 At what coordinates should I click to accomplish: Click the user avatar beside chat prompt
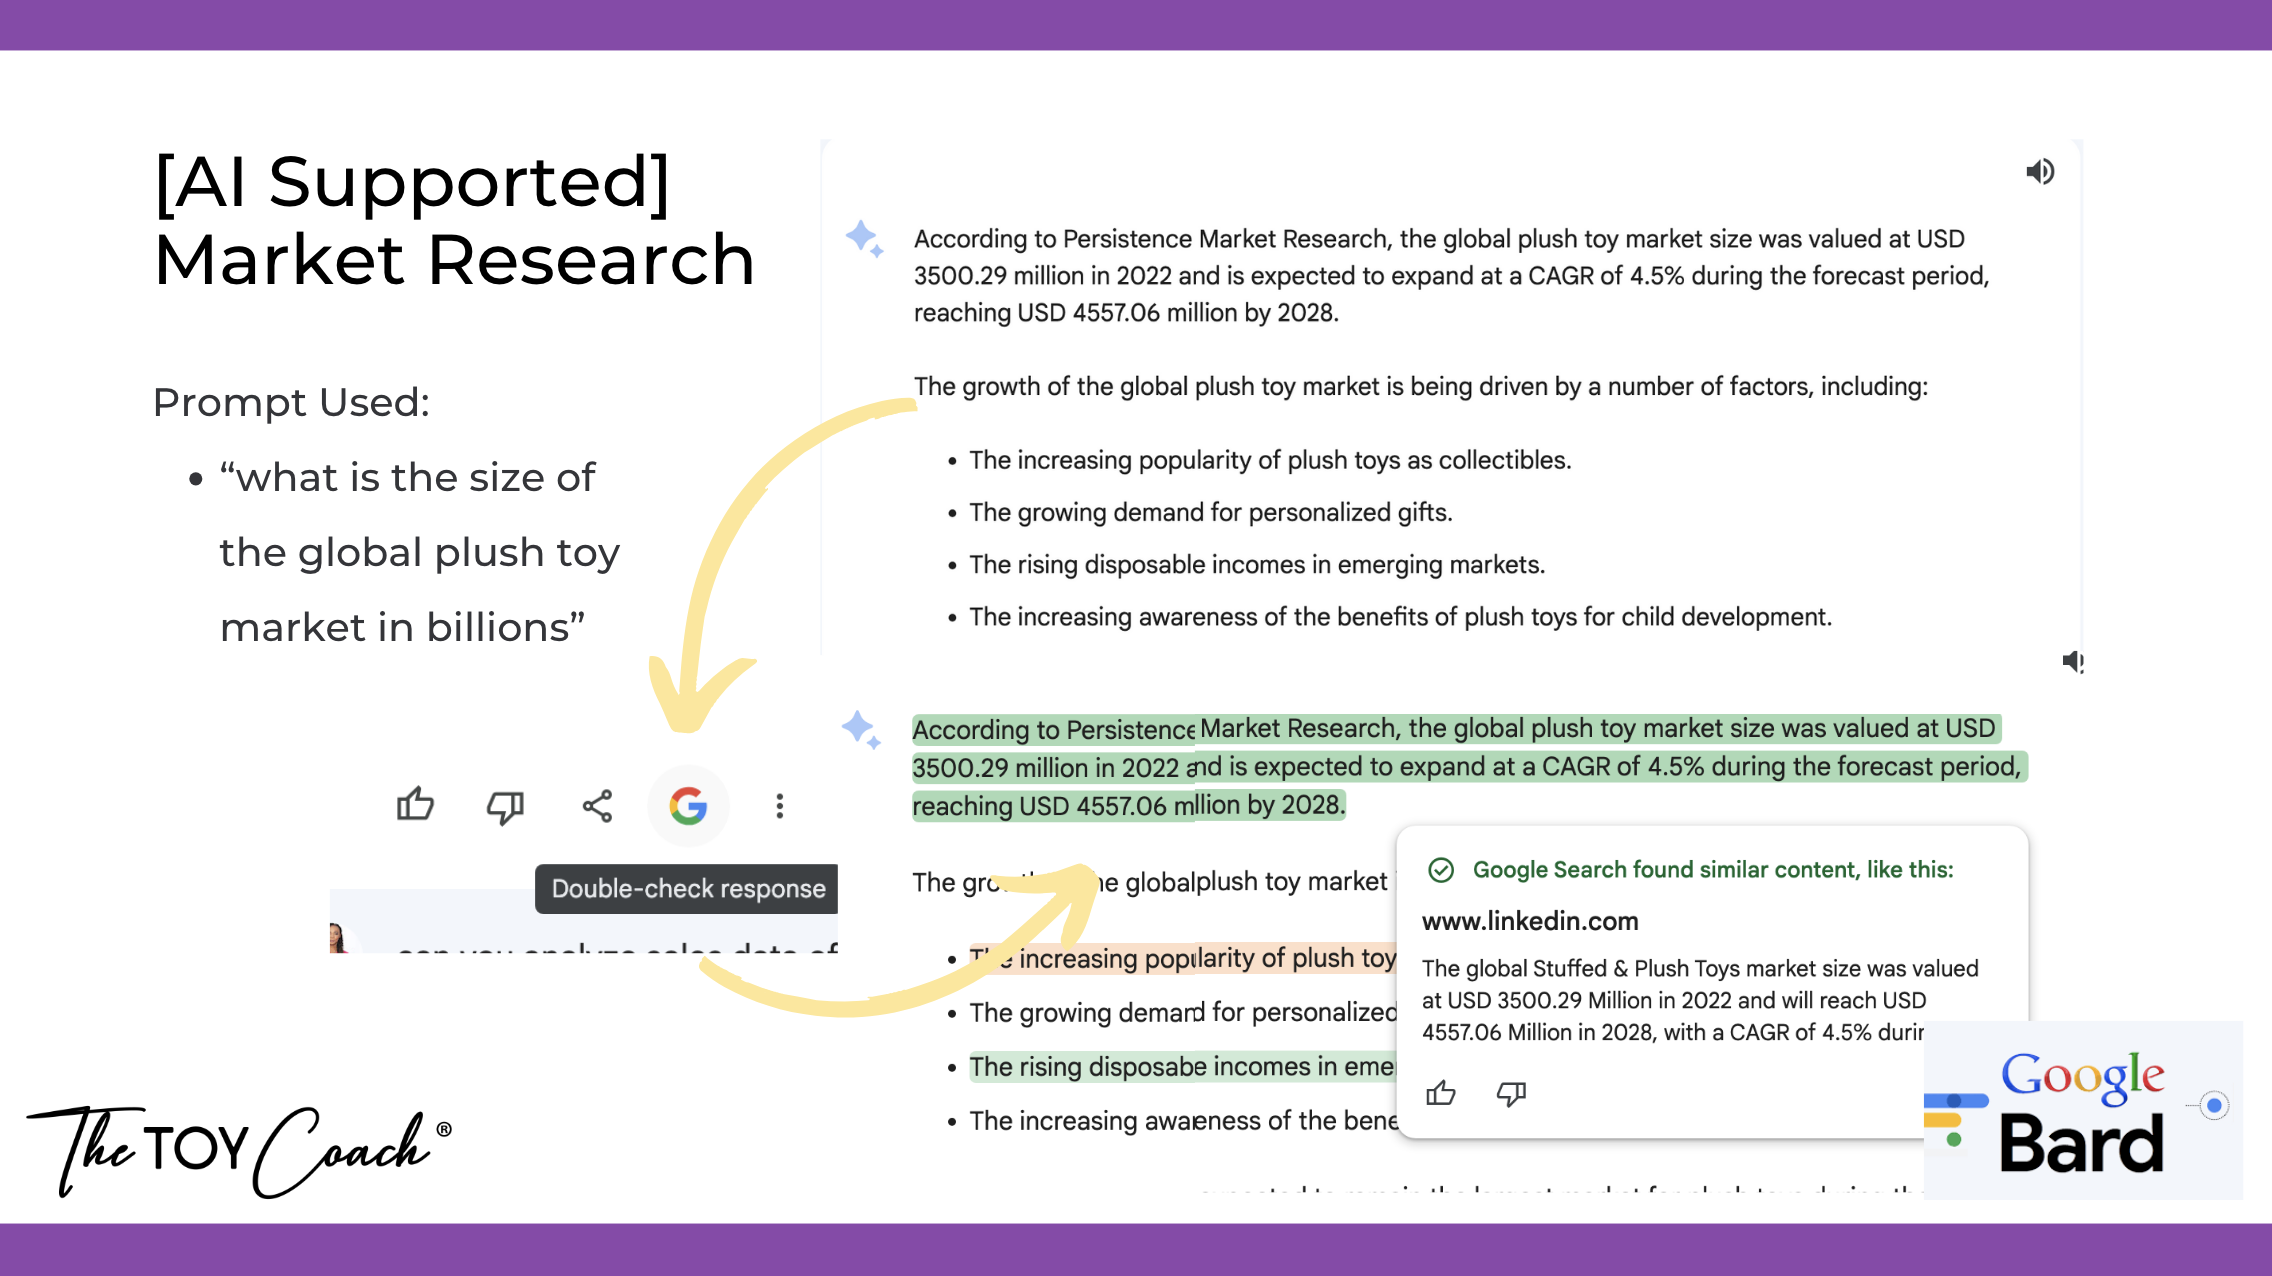pyautogui.click(x=338, y=940)
